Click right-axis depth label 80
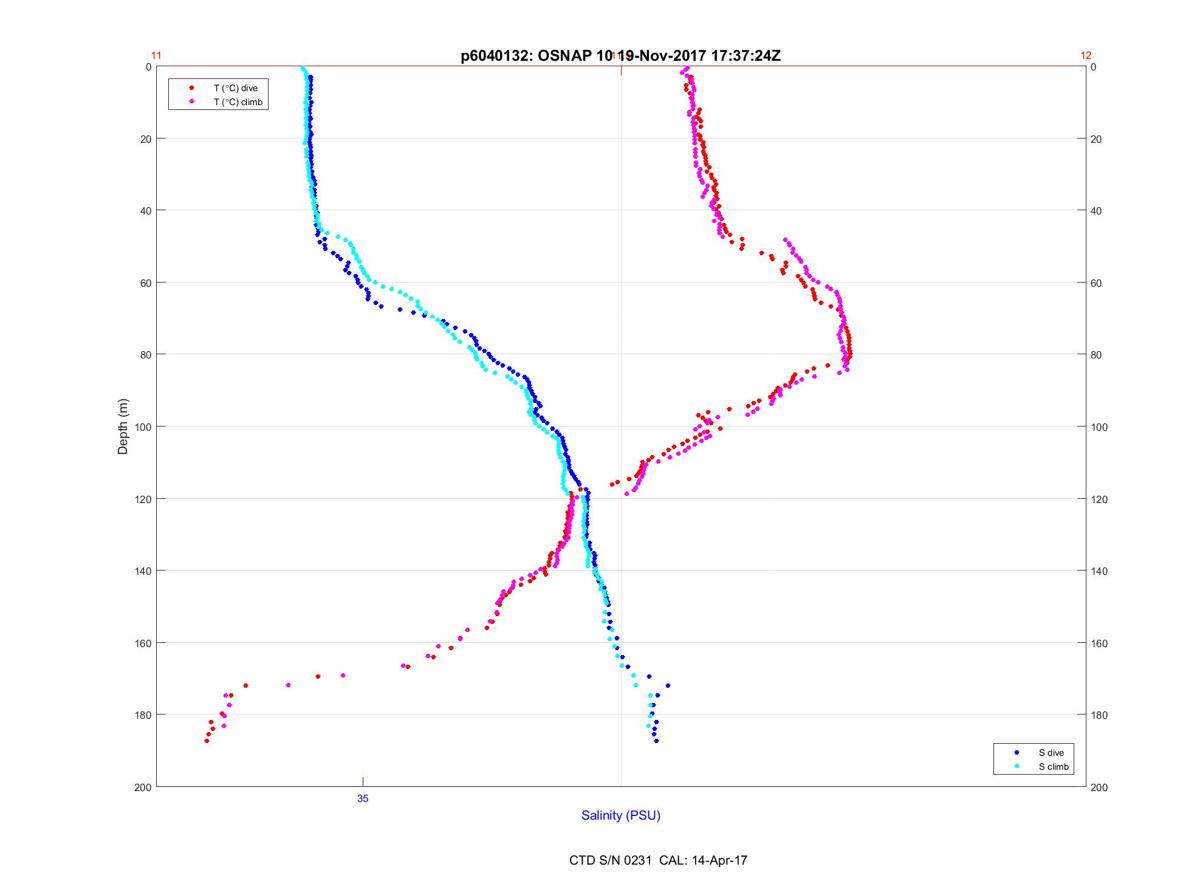This screenshot has width=1200, height=885. tap(1097, 355)
